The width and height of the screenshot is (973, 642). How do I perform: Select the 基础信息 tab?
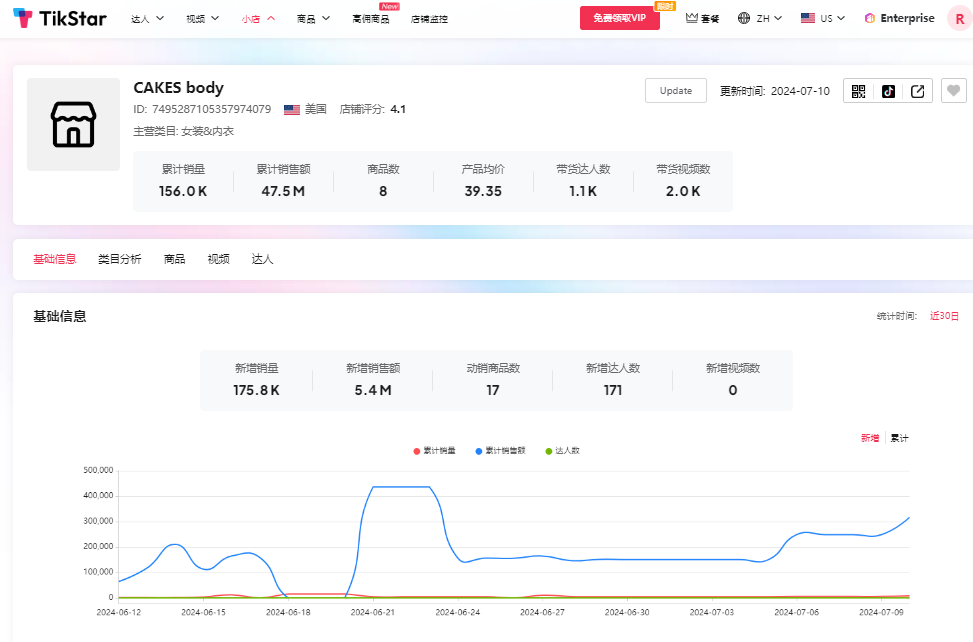point(55,259)
